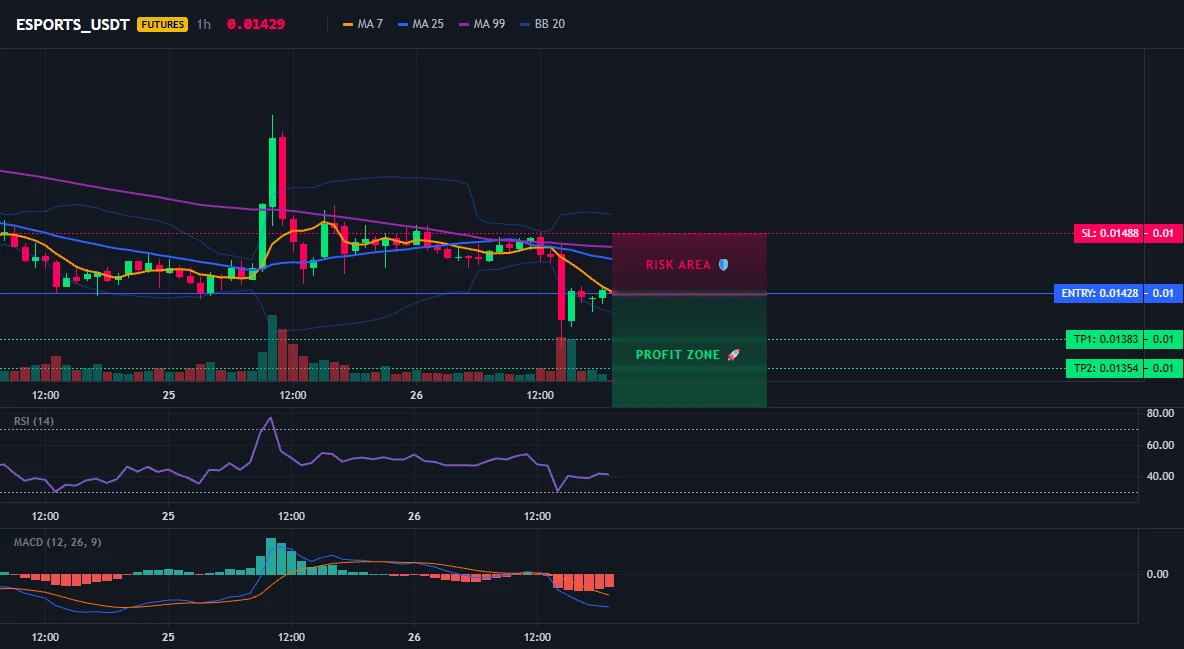Viewport: 1184px width, 649px height.
Task: Click the 60.00 RSI axis value
Action: [1160, 445]
